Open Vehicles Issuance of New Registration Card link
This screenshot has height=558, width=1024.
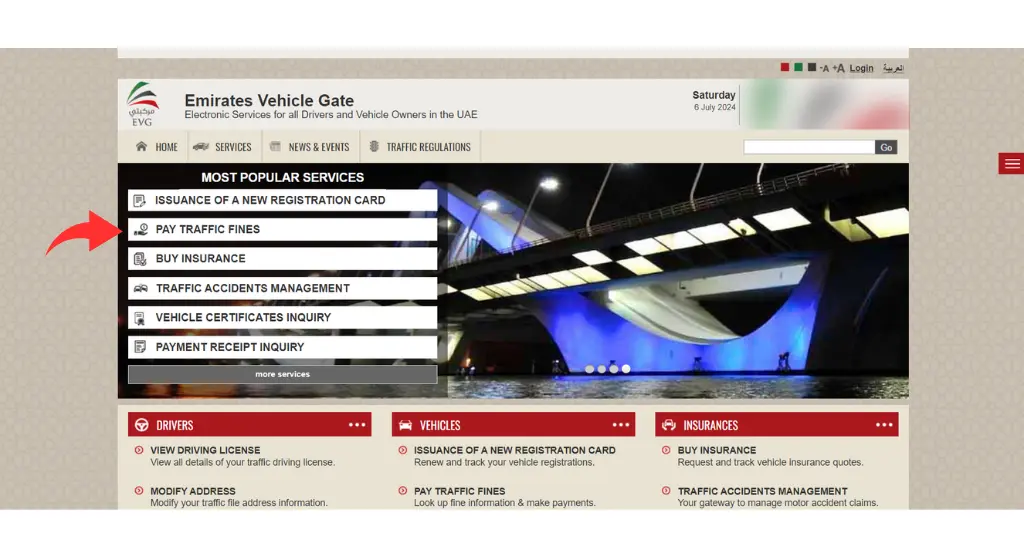click(515, 450)
